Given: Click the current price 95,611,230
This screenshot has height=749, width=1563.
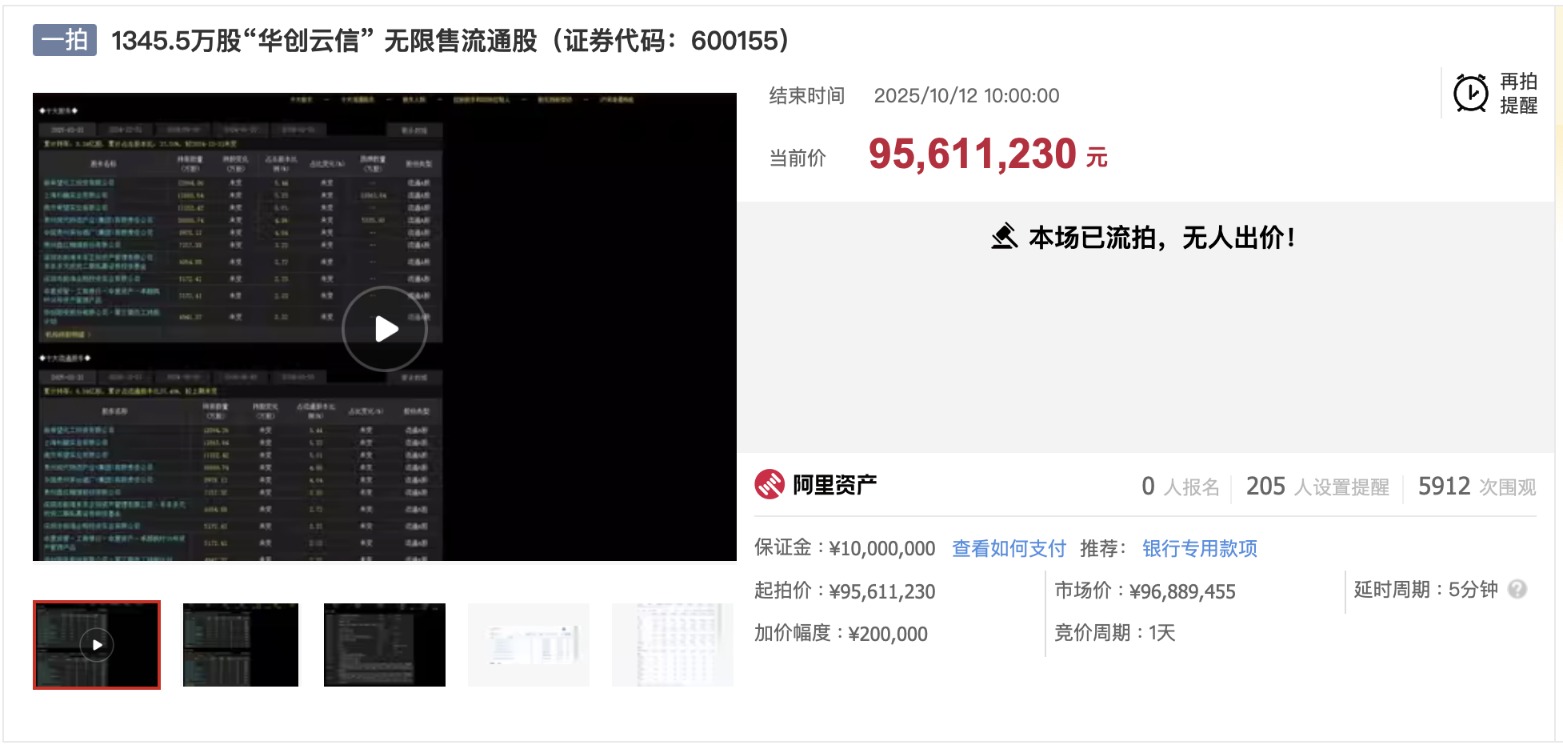Looking at the screenshot, I should click(x=972, y=154).
